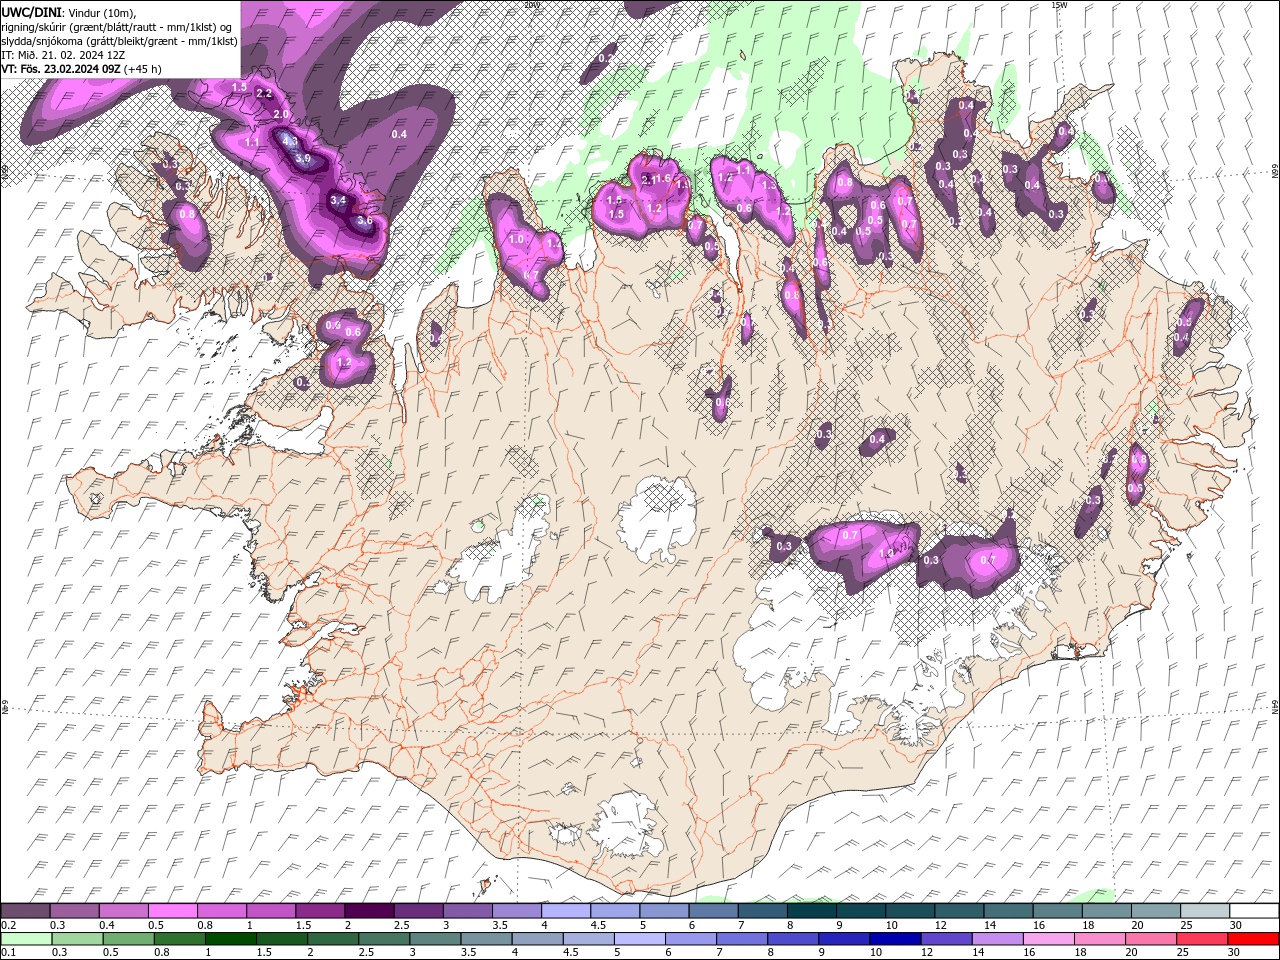
Task: Click the 1.9 value on the north coast
Action: click(x=683, y=184)
